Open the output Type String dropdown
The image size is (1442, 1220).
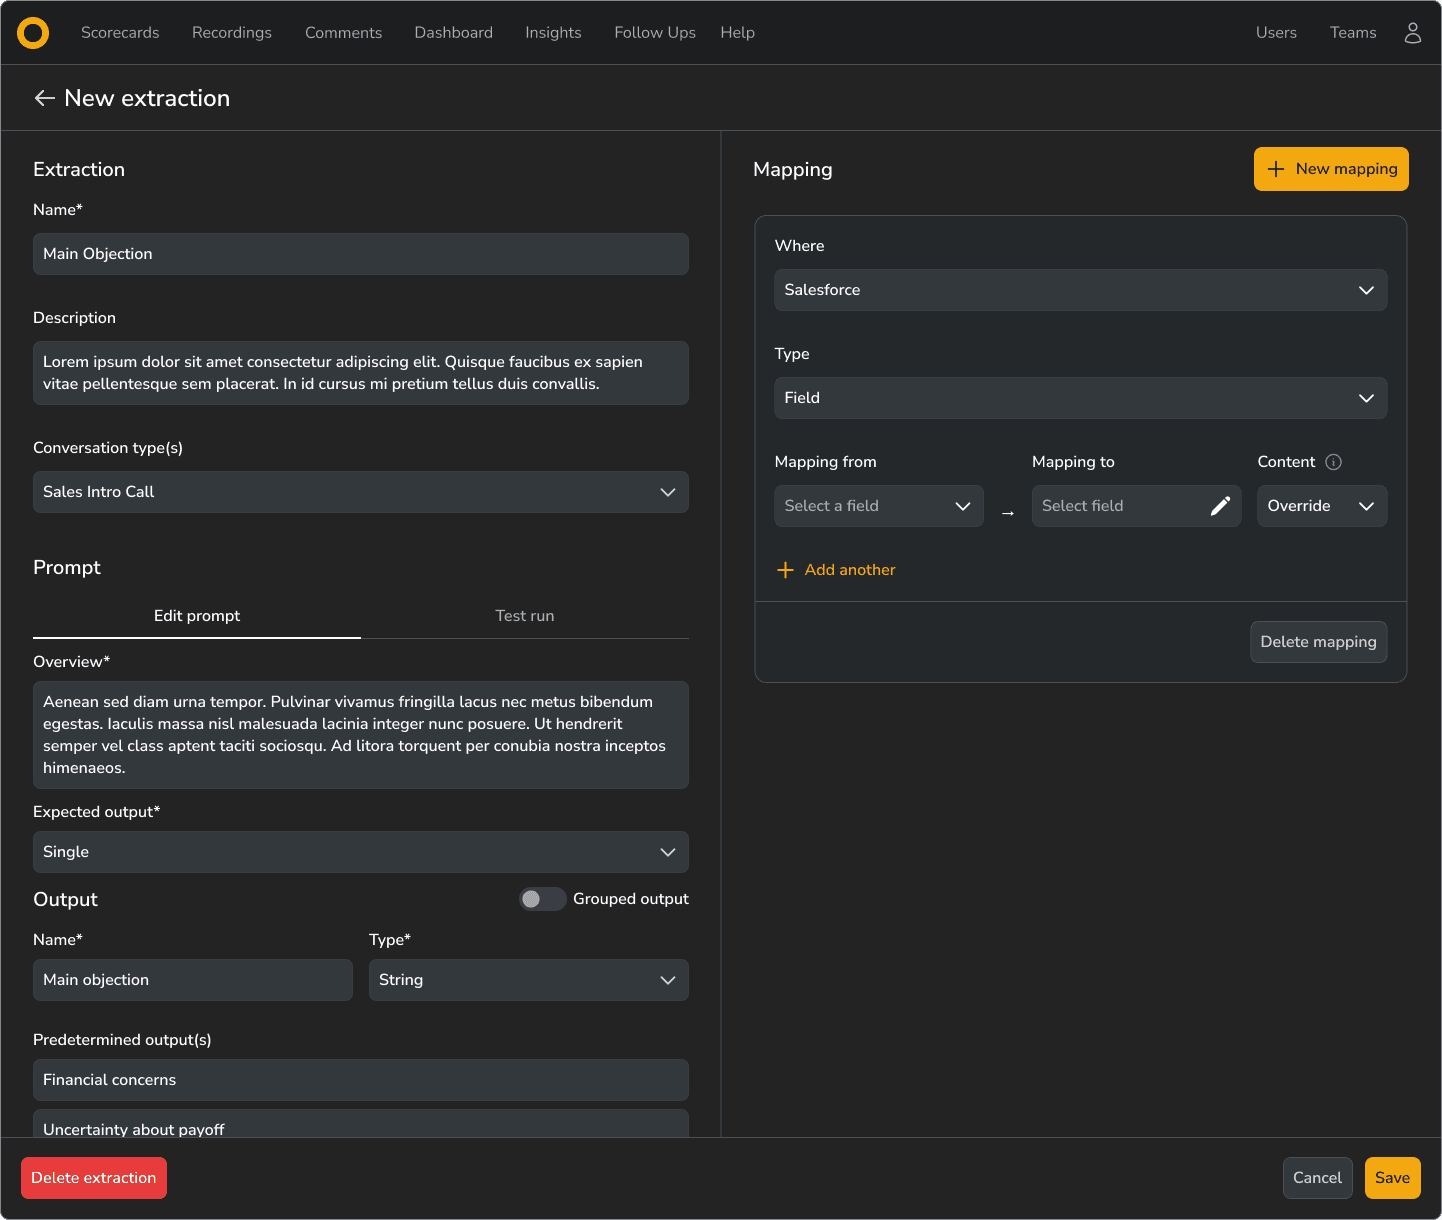(x=529, y=980)
